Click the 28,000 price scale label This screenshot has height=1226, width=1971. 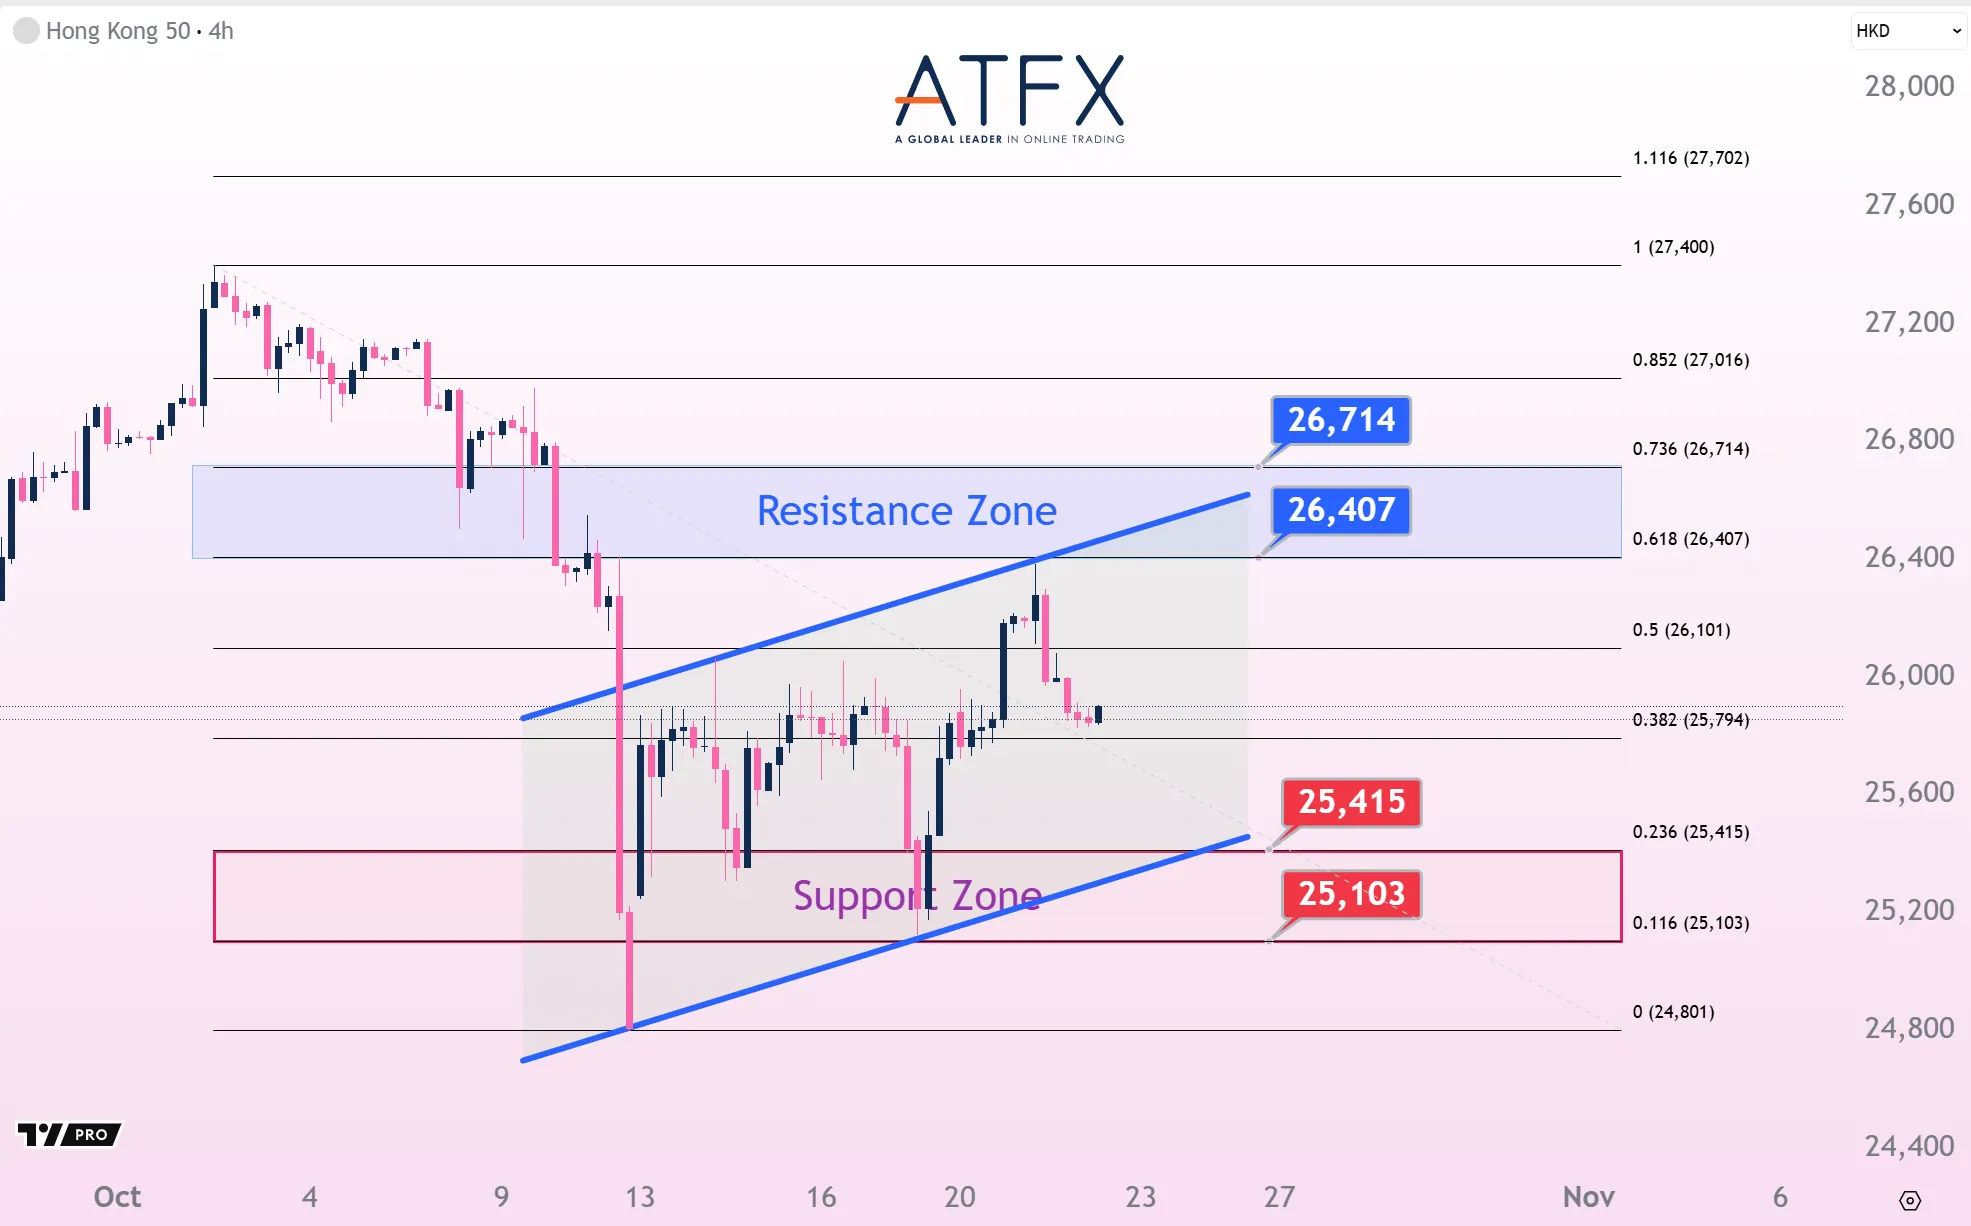[x=1908, y=86]
